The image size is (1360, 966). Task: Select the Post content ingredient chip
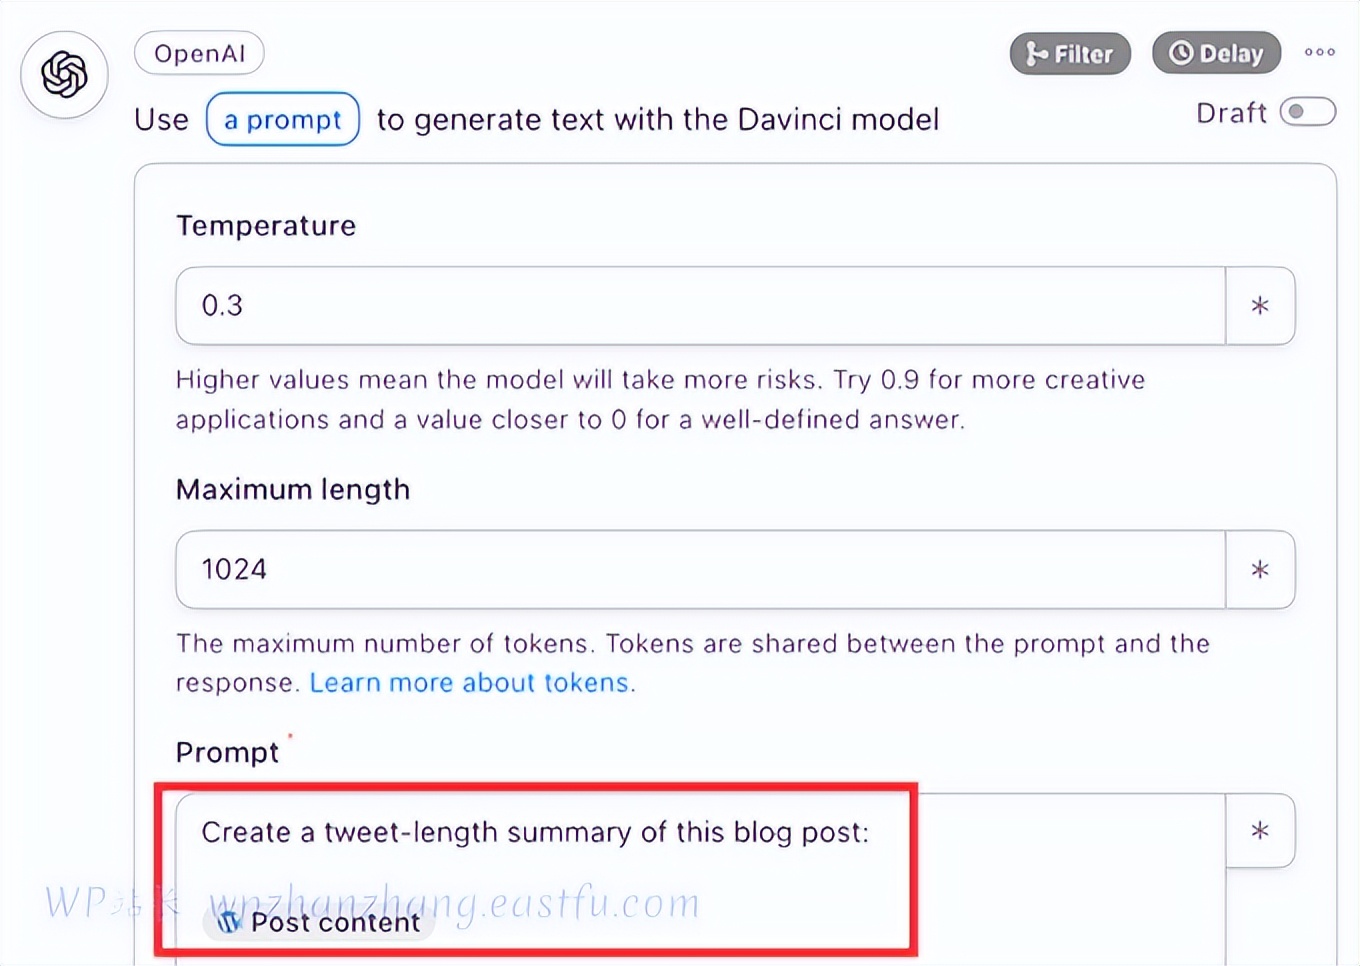click(x=334, y=922)
